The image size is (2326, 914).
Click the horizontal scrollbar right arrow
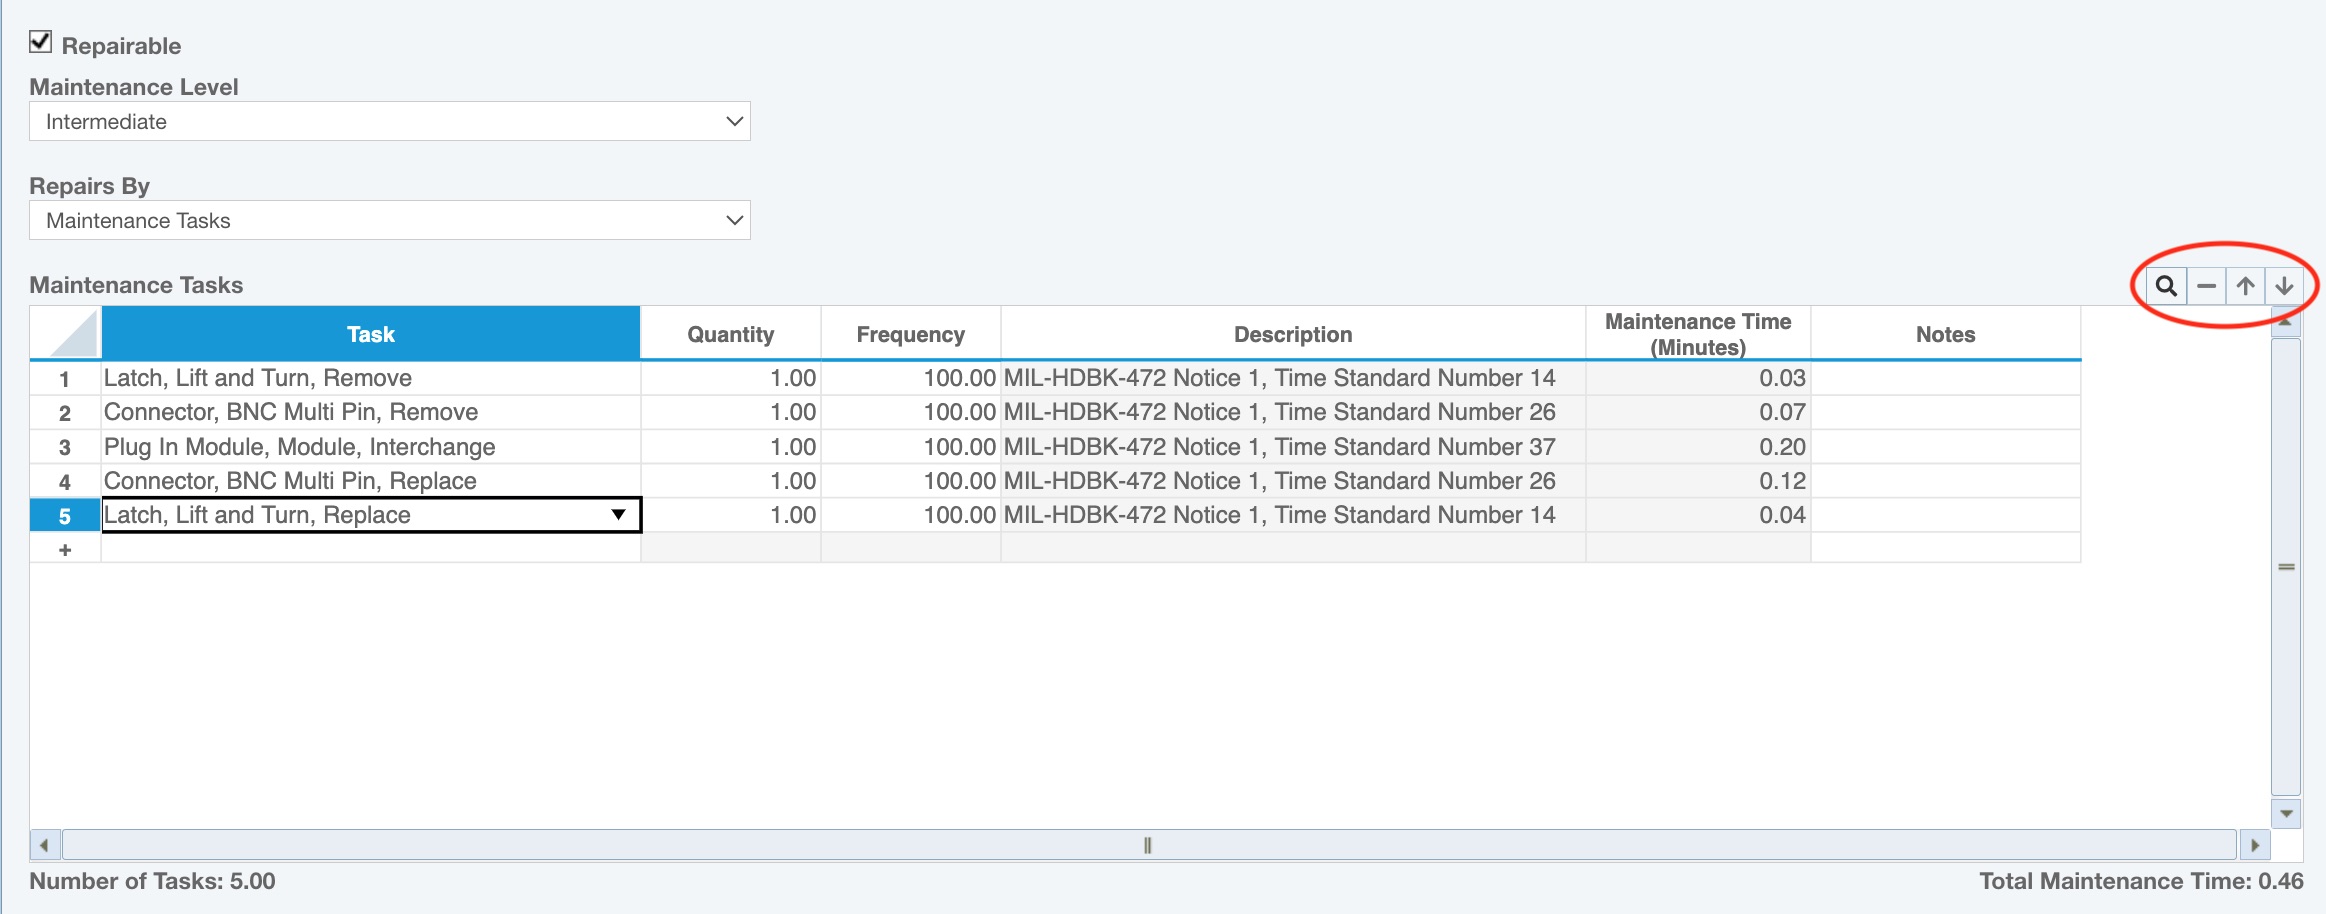tap(2254, 845)
